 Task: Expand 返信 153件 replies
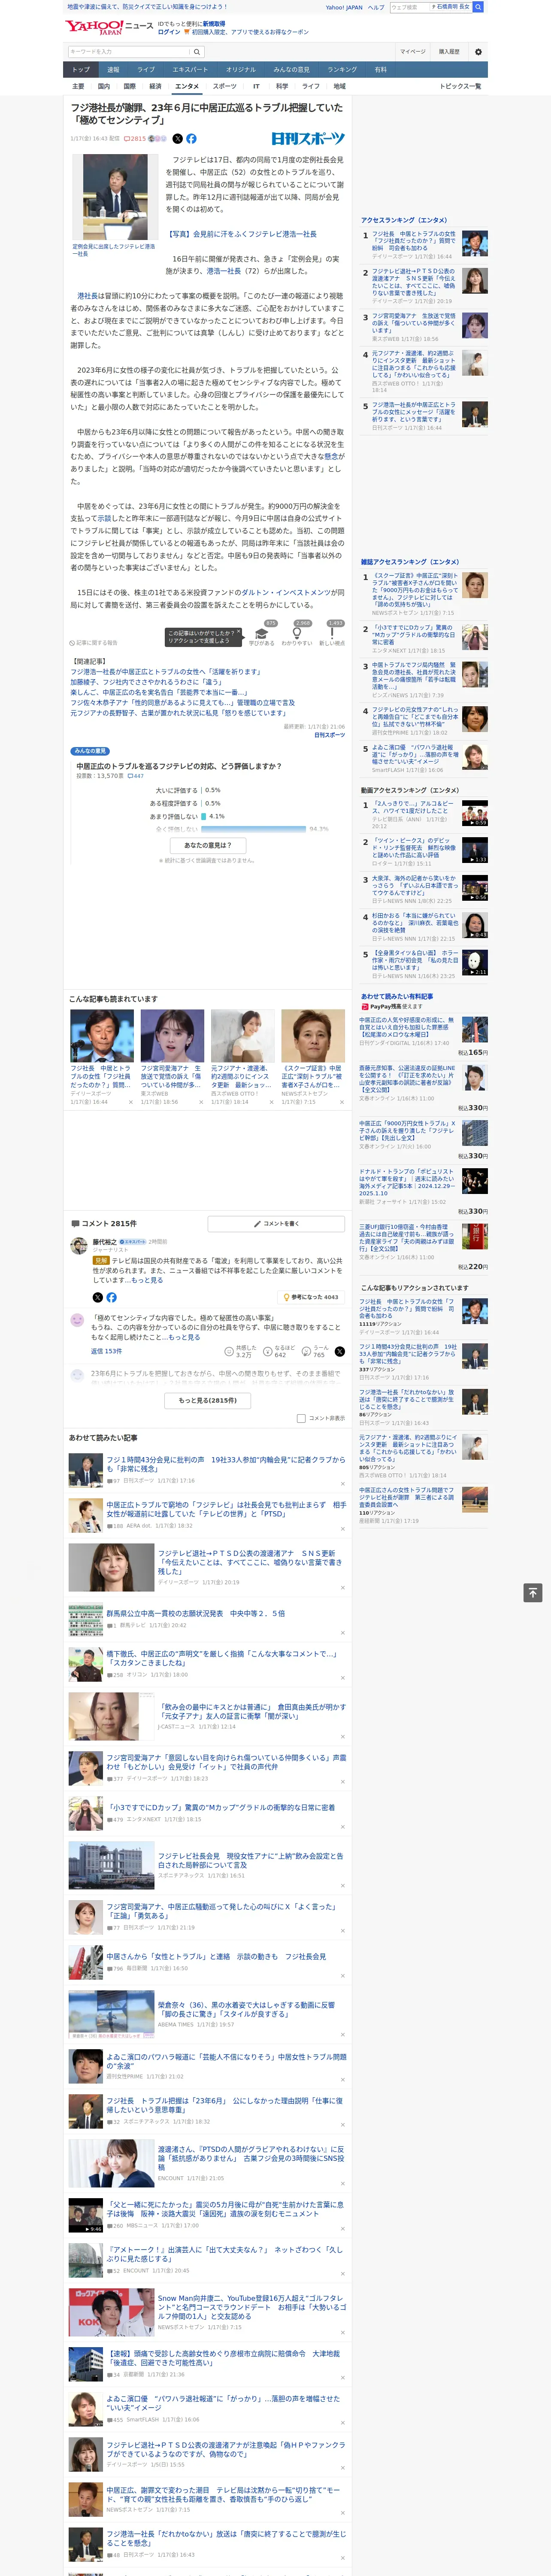106,1351
